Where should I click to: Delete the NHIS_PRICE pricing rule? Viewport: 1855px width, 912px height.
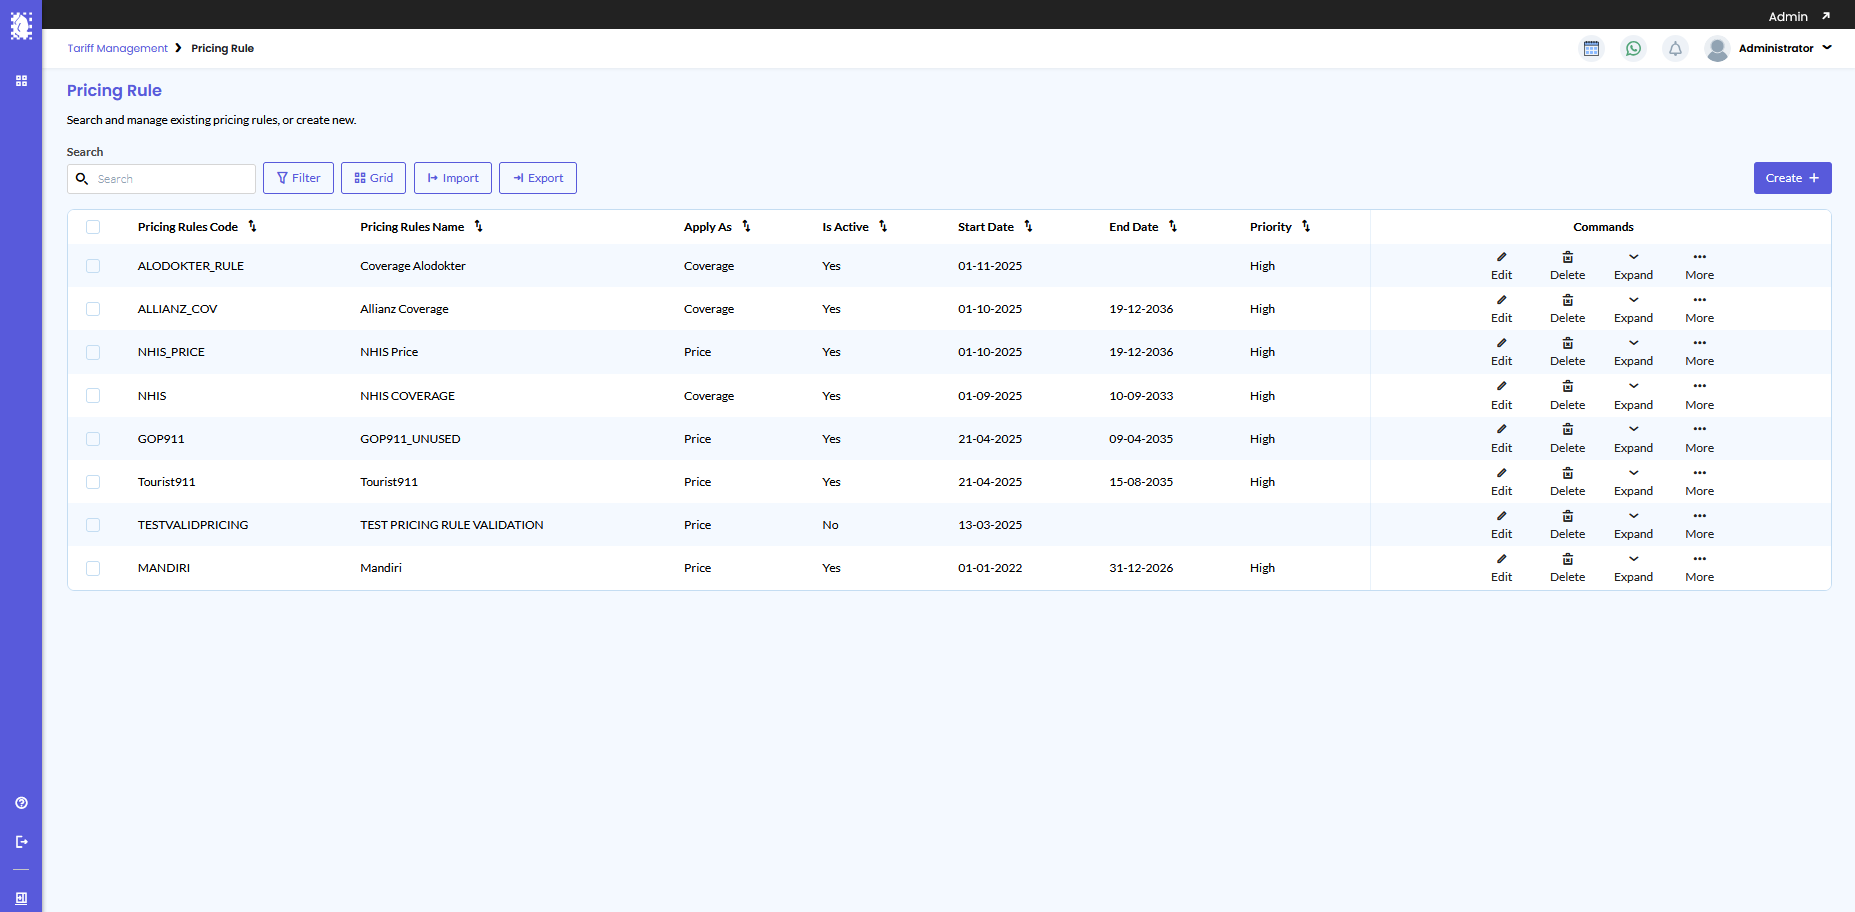[x=1567, y=352]
